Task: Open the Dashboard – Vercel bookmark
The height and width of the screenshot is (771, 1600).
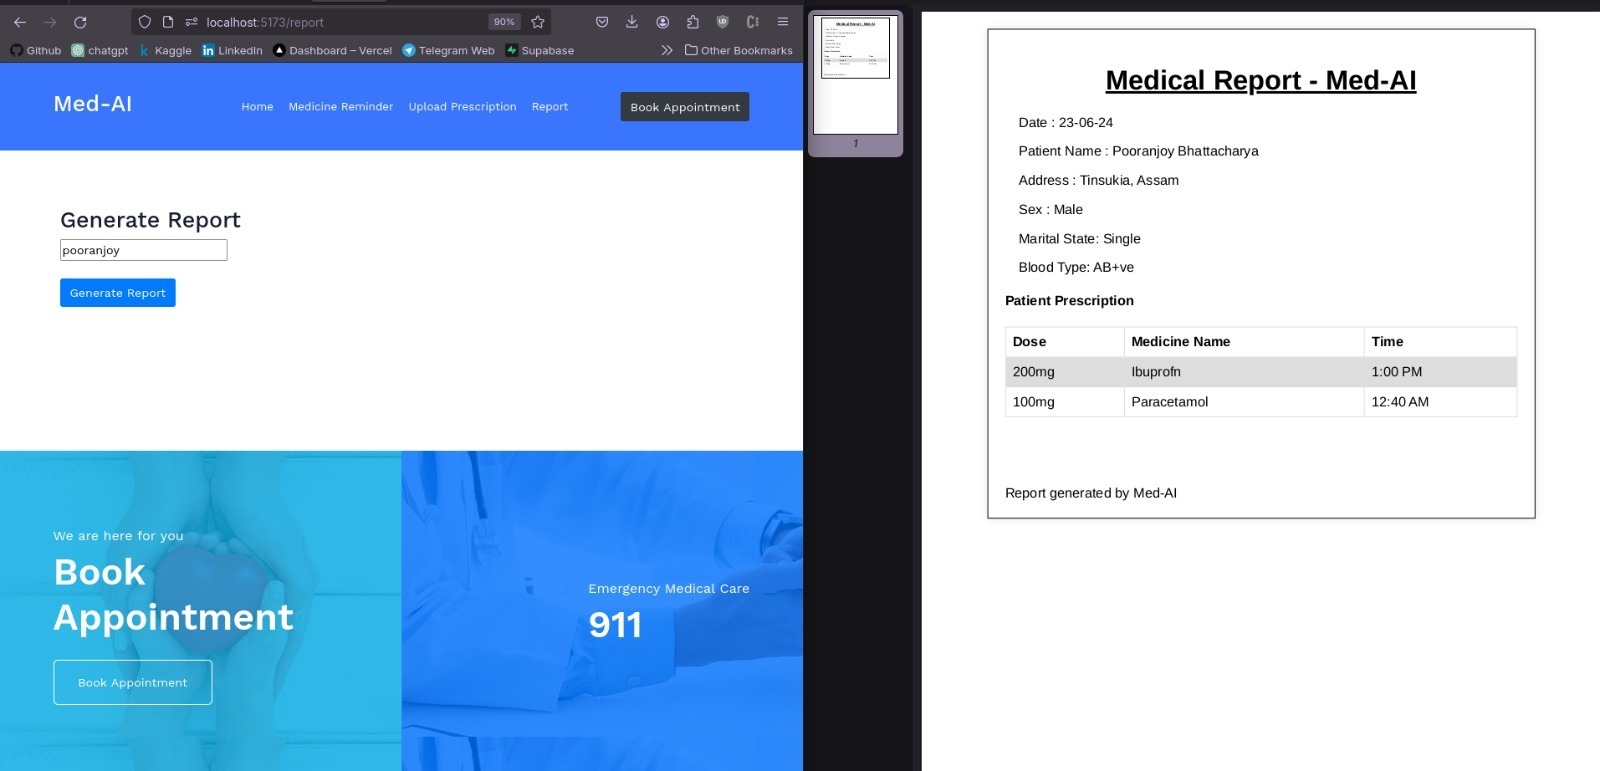Action: point(332,50)
